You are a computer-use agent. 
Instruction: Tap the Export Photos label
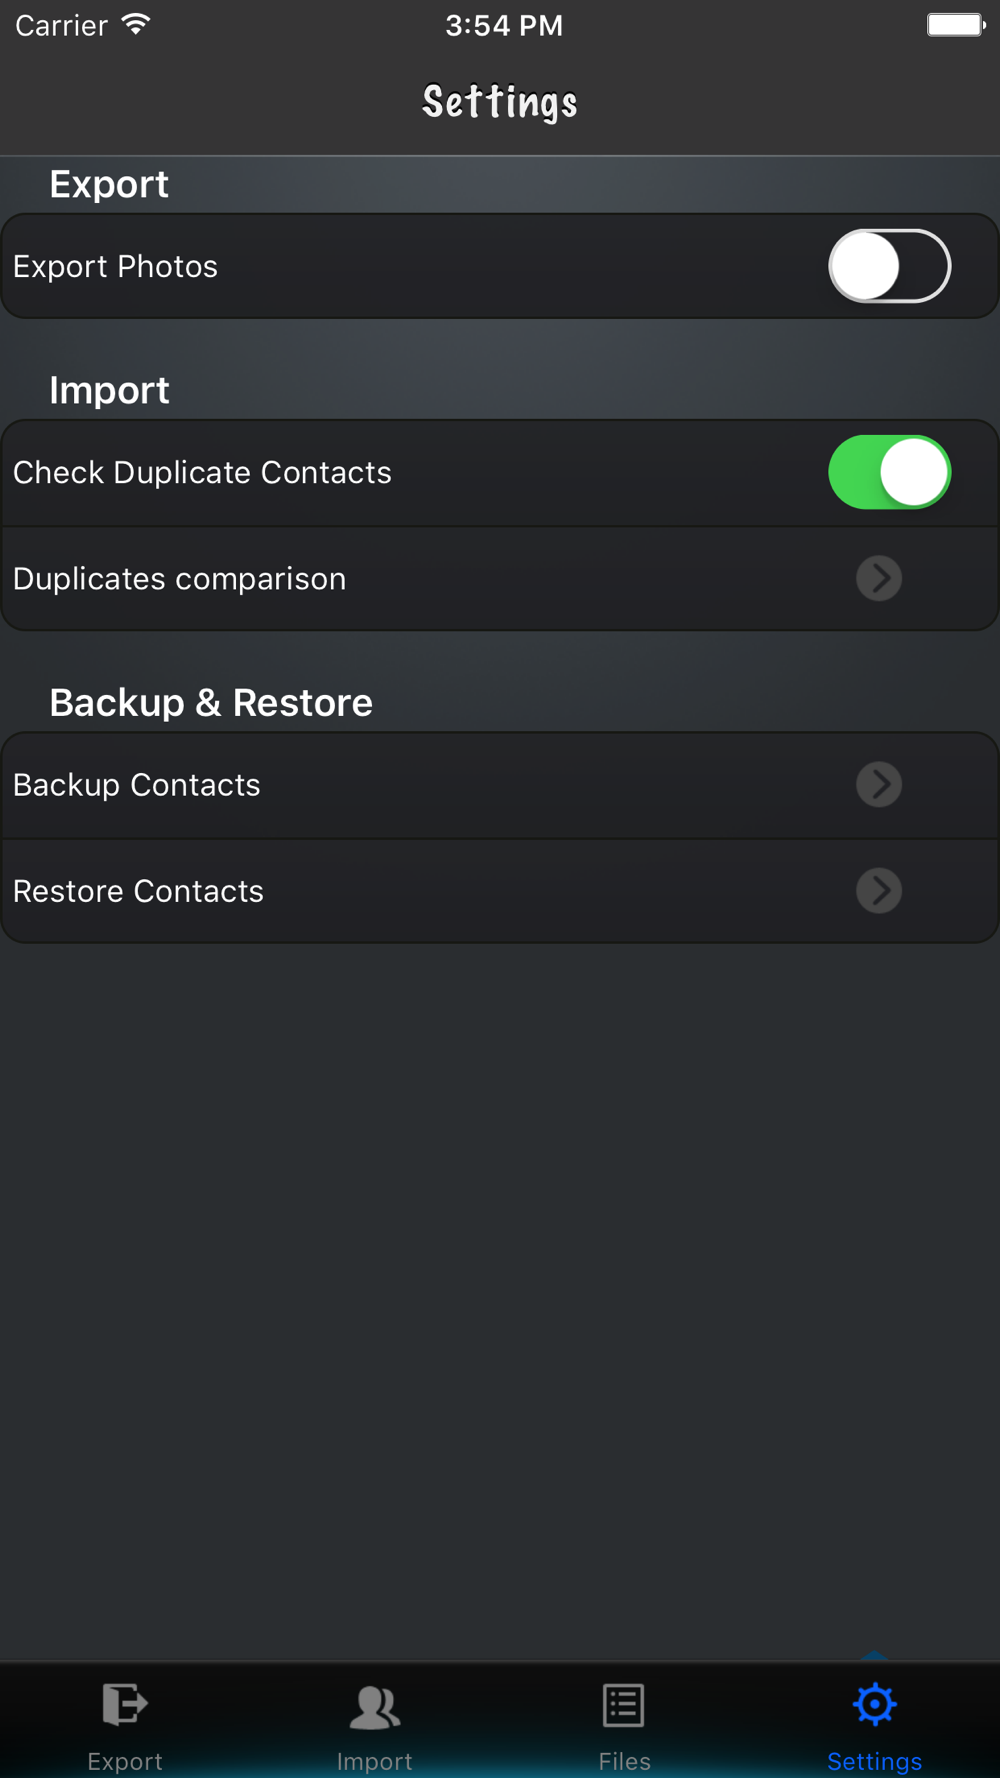[x=115, y=267]
